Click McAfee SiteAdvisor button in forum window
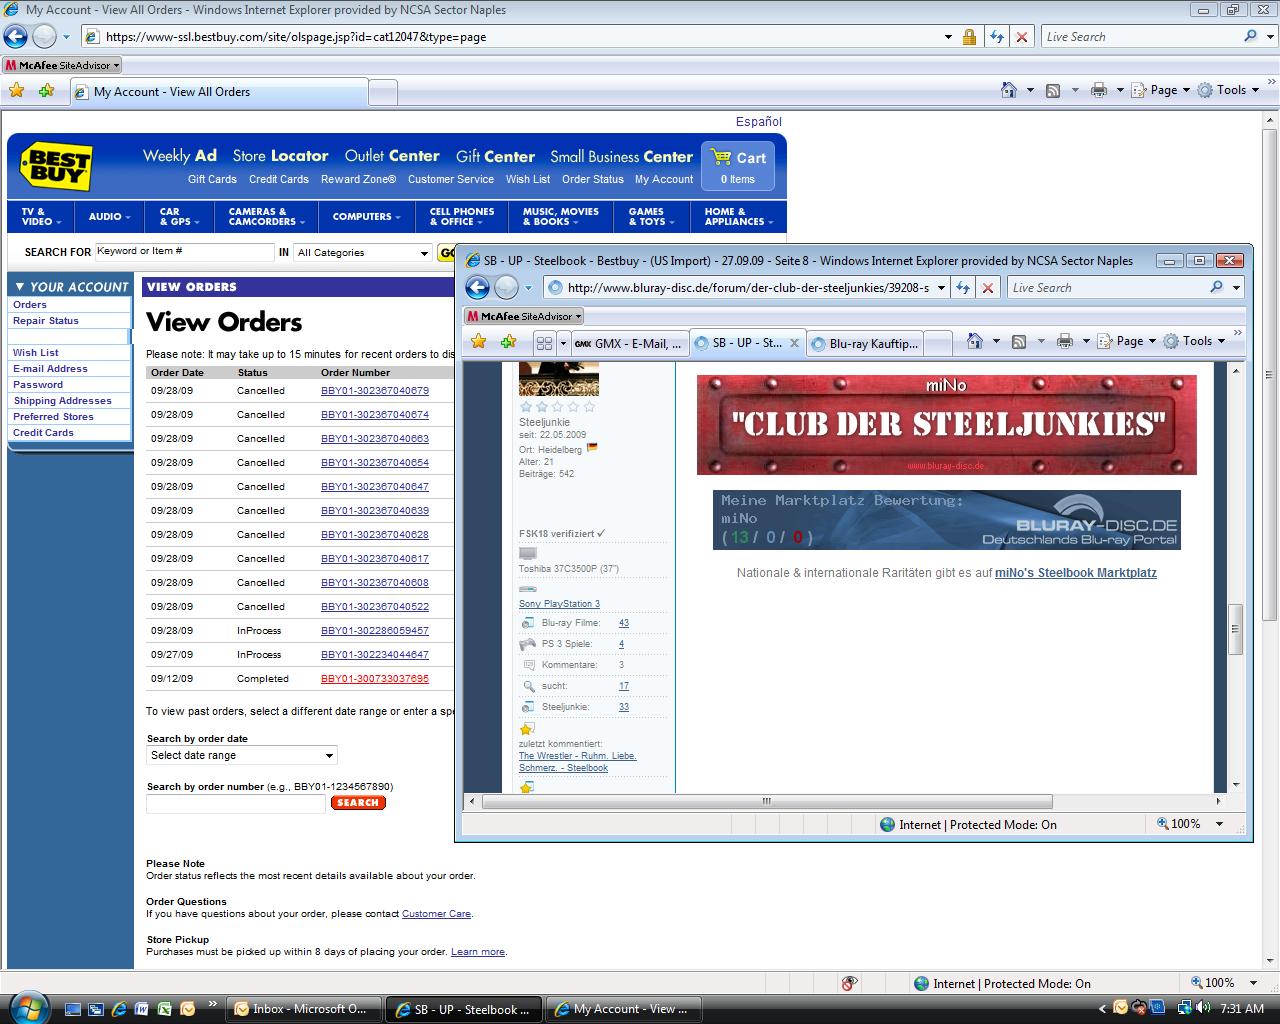The height and width of the screenshot is (1024, 1280). [523, 316]
